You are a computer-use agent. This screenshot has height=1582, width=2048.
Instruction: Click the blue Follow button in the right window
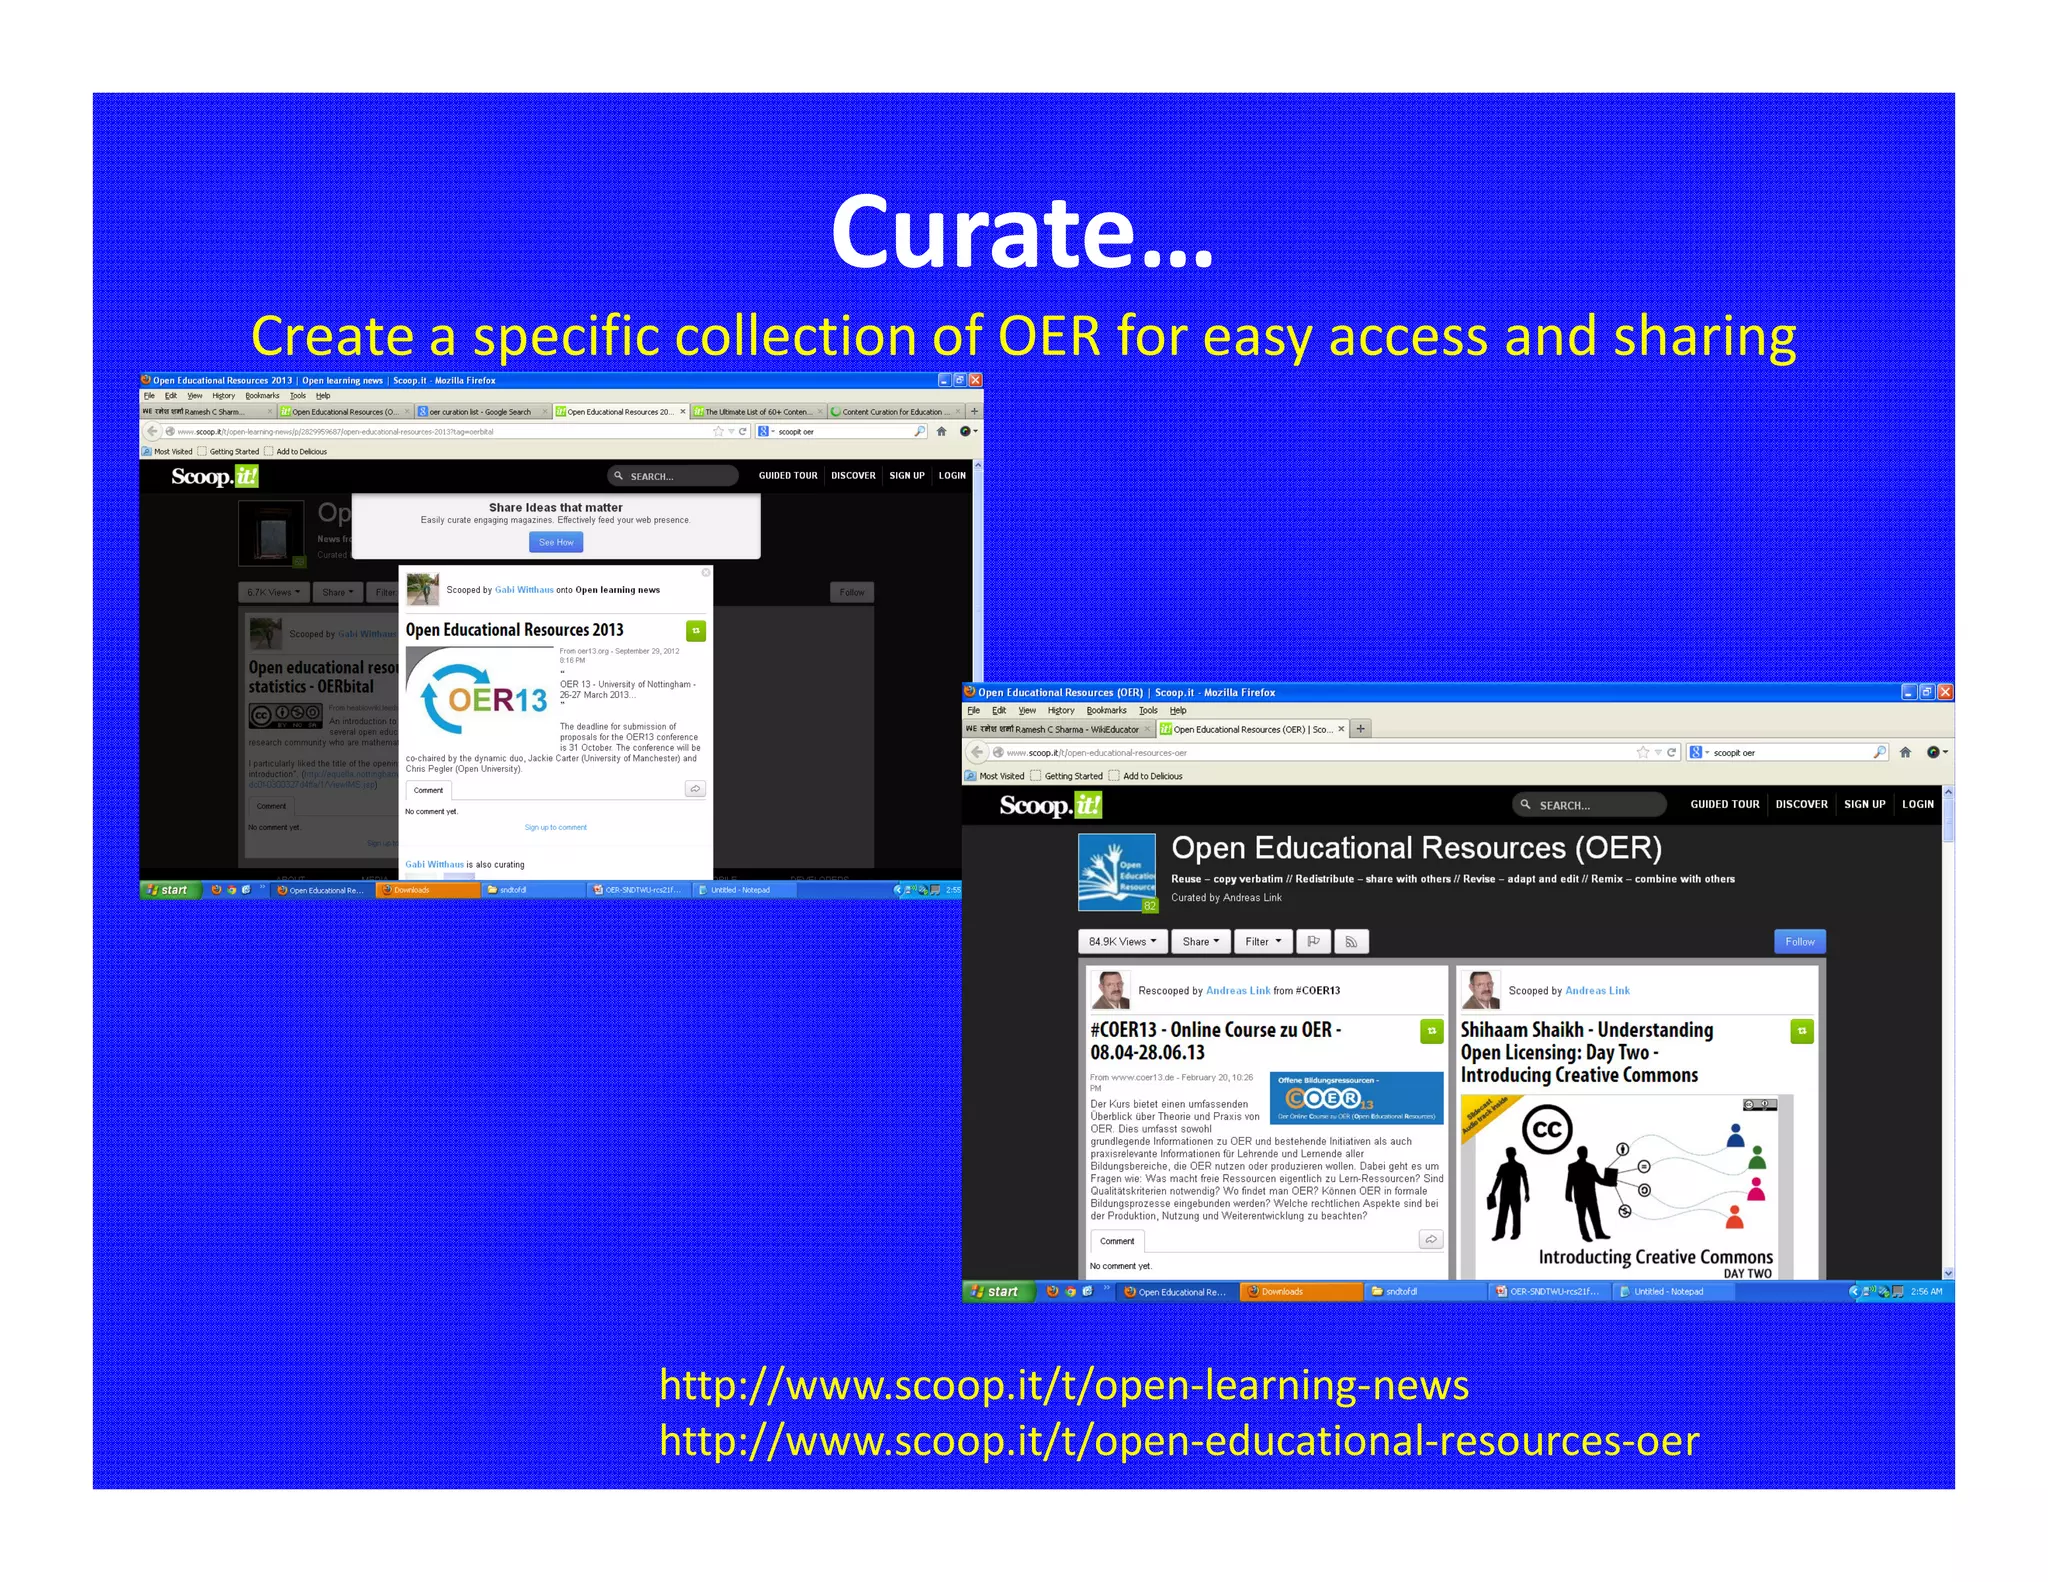tap(1799, 941)
